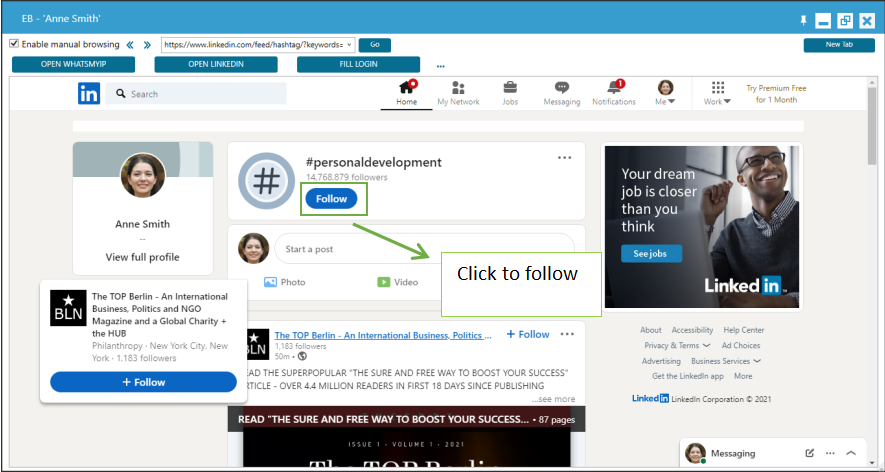This screenshot has height=472, width=885.
Task: Expand Business Services dropdown
Action: point(726,361)
